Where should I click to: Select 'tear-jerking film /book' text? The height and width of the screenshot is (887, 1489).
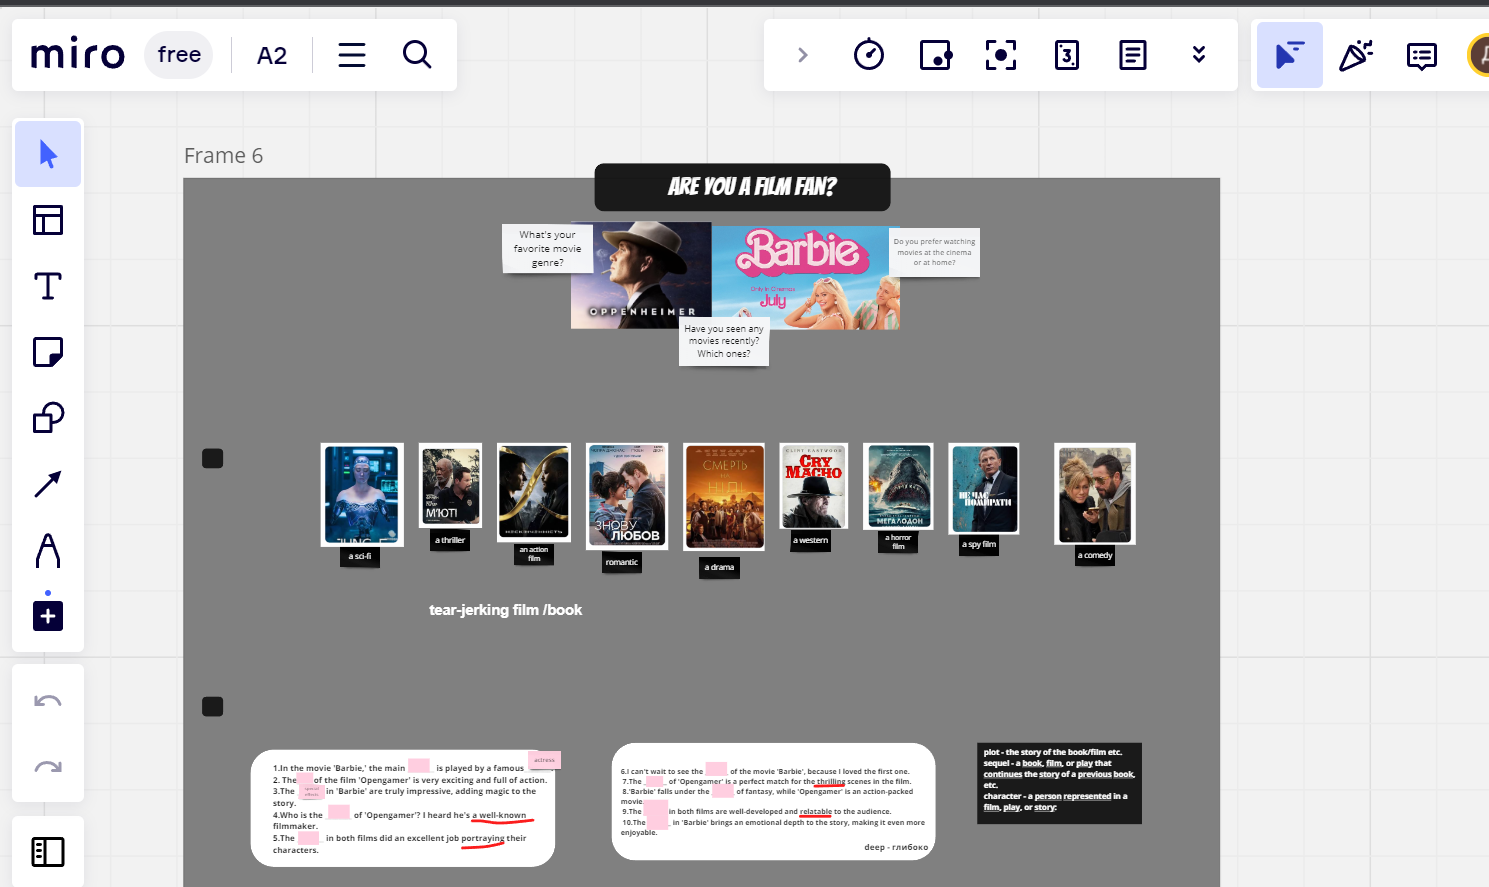tap(506, 610)
